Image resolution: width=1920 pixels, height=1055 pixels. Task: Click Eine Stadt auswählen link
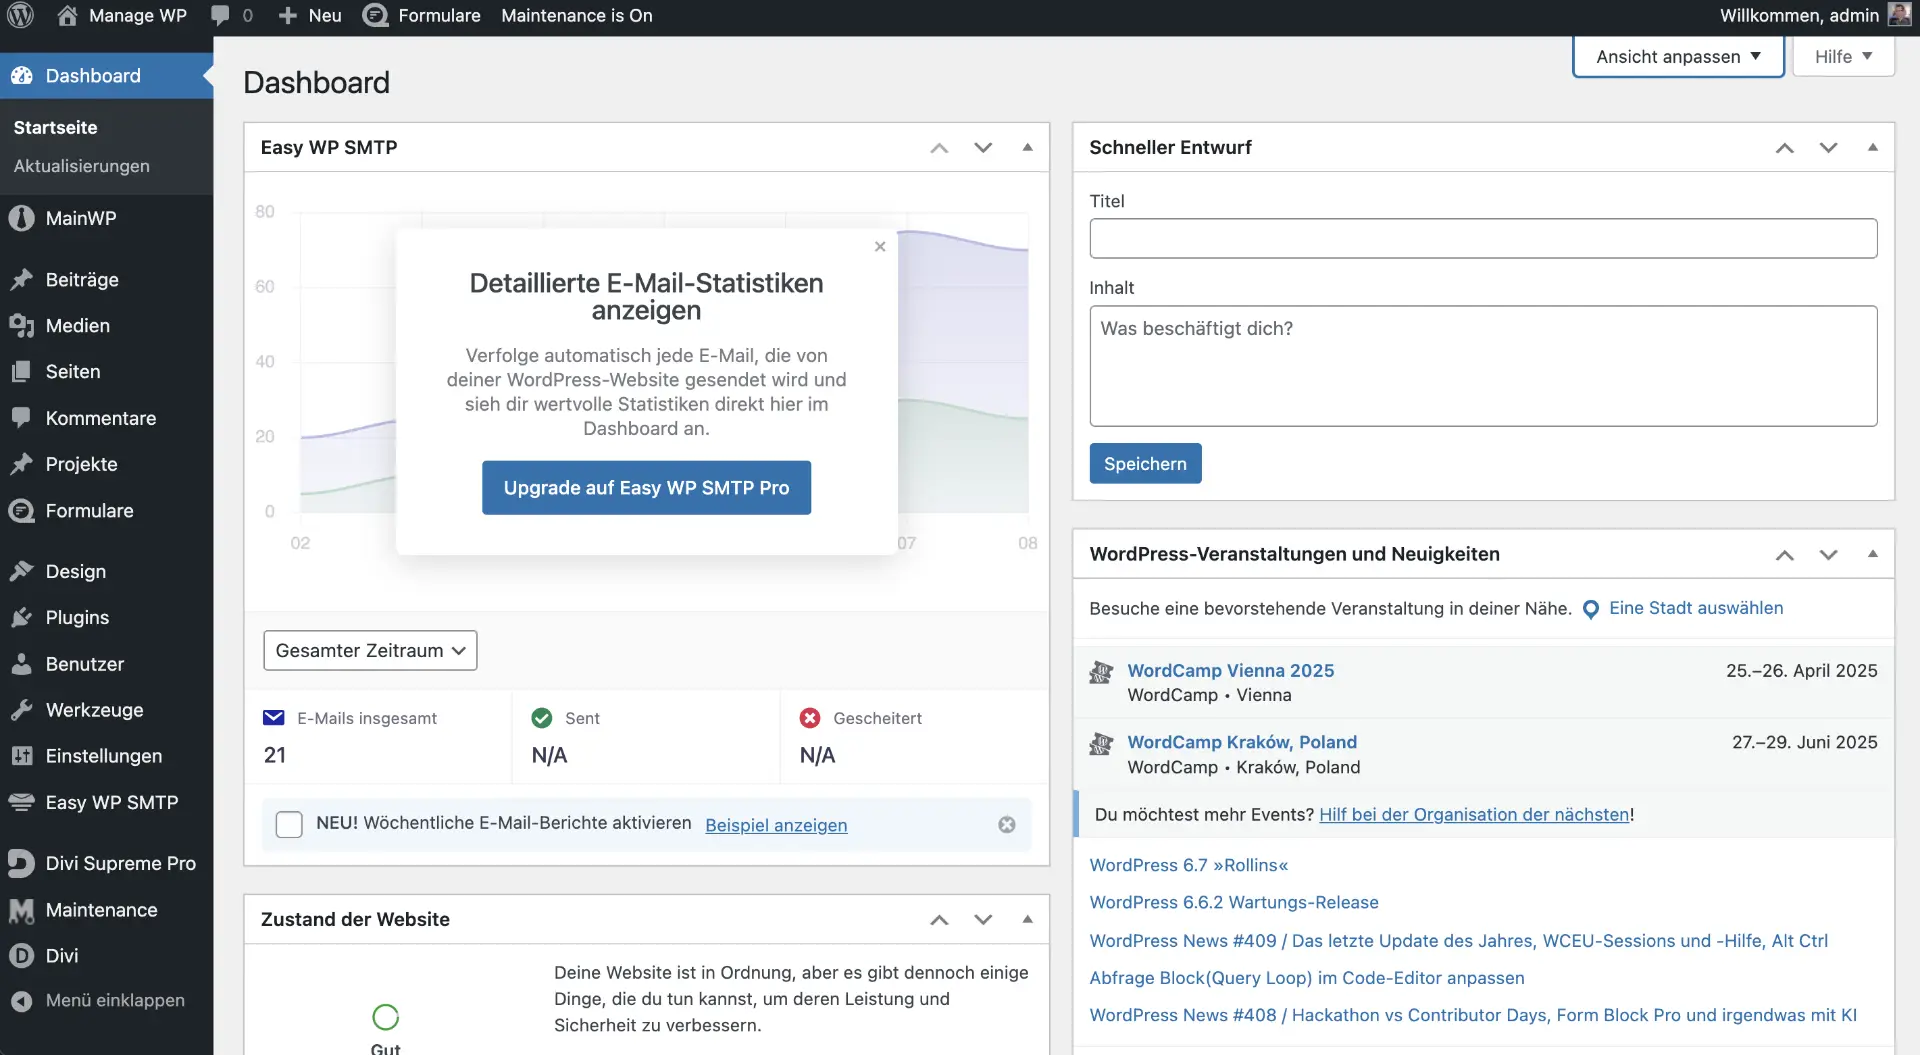coord(1696,608)
